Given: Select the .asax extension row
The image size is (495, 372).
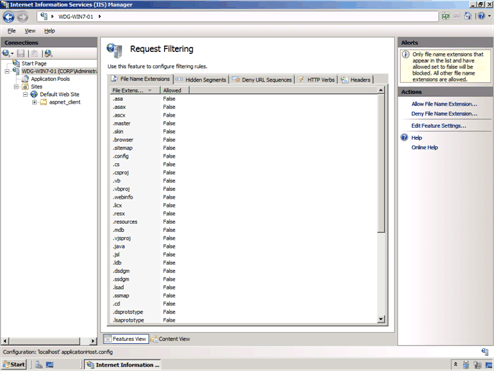Looking at the screenshot, I should pos(244,107).
